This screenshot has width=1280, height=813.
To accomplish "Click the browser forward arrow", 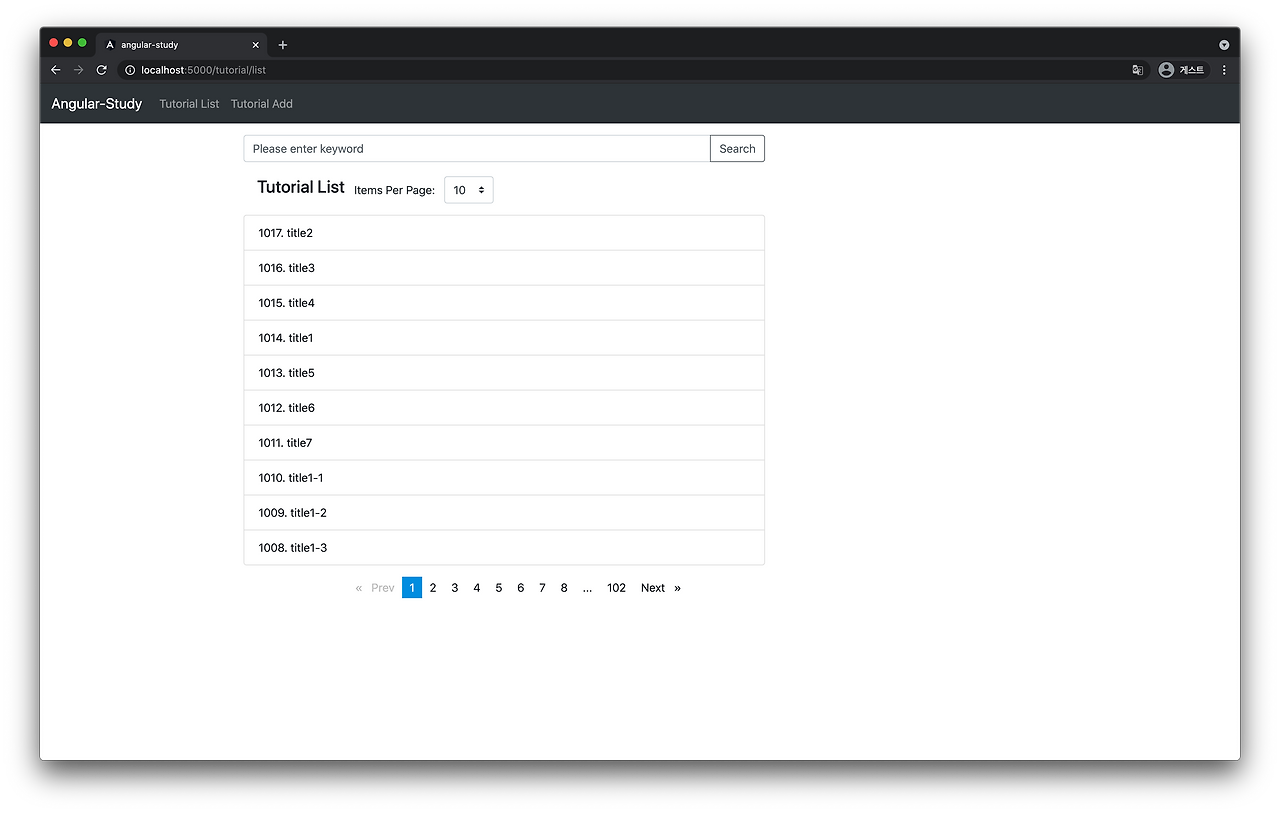I will [x=78, y=70].
